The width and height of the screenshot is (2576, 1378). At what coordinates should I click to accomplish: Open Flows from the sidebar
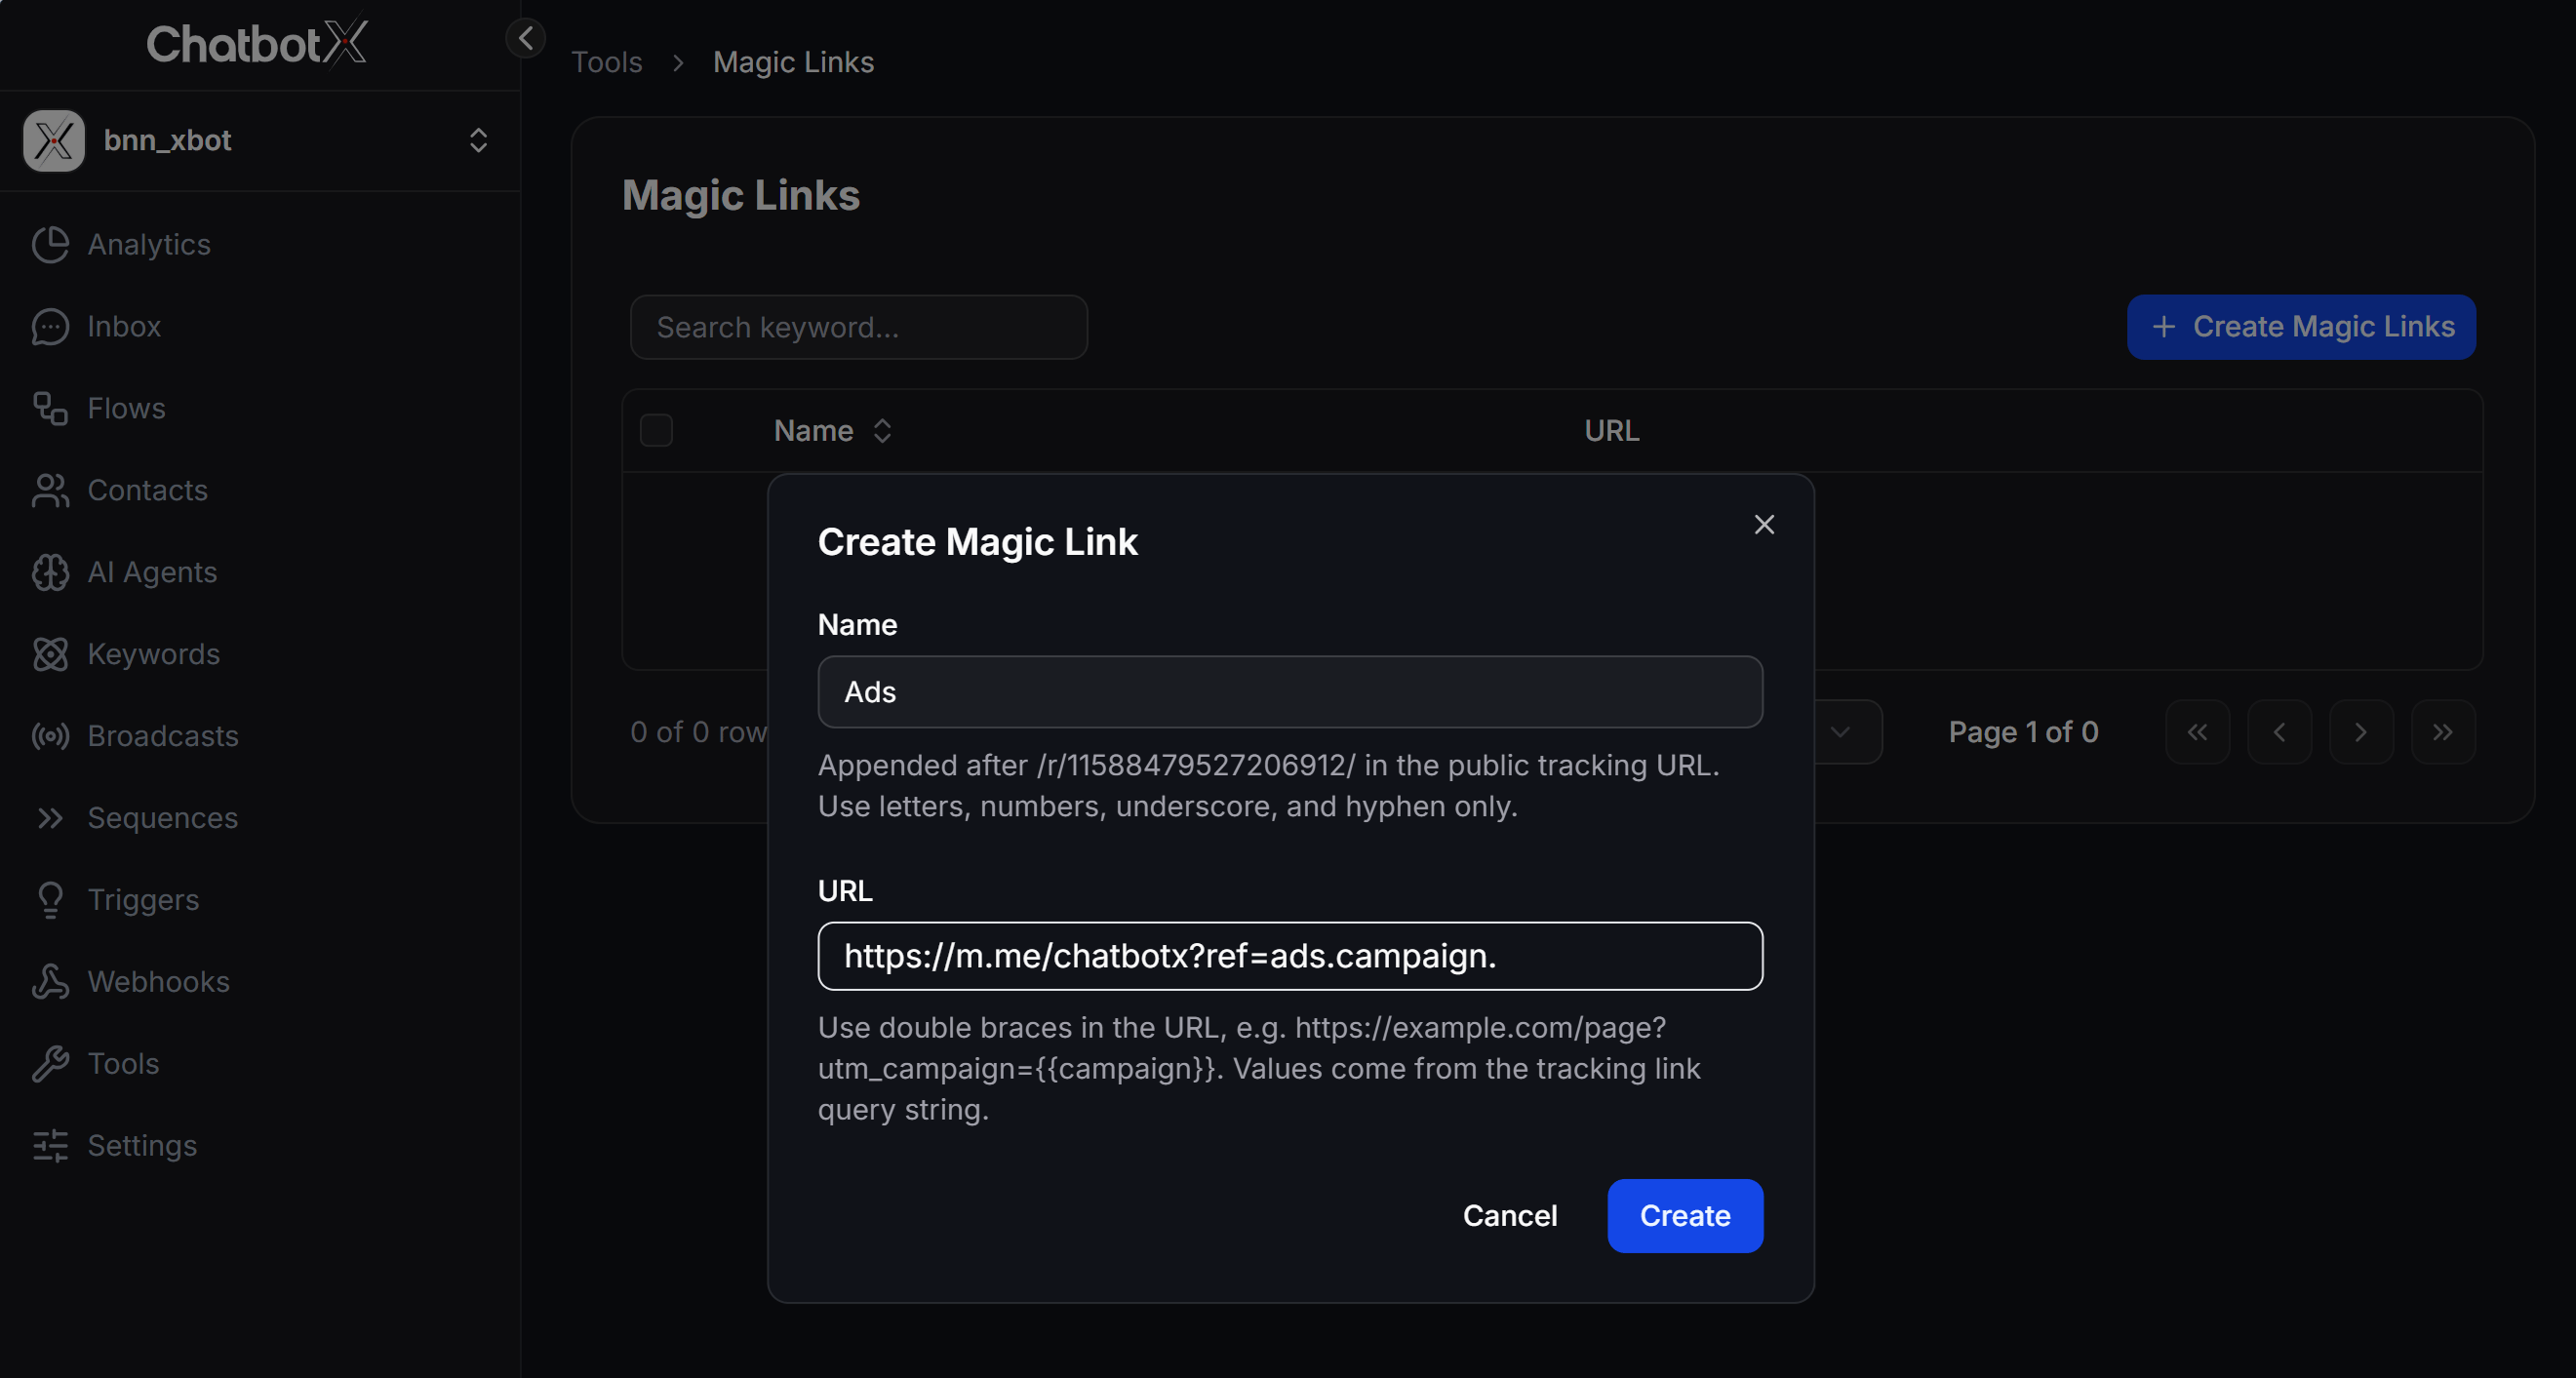126,409
